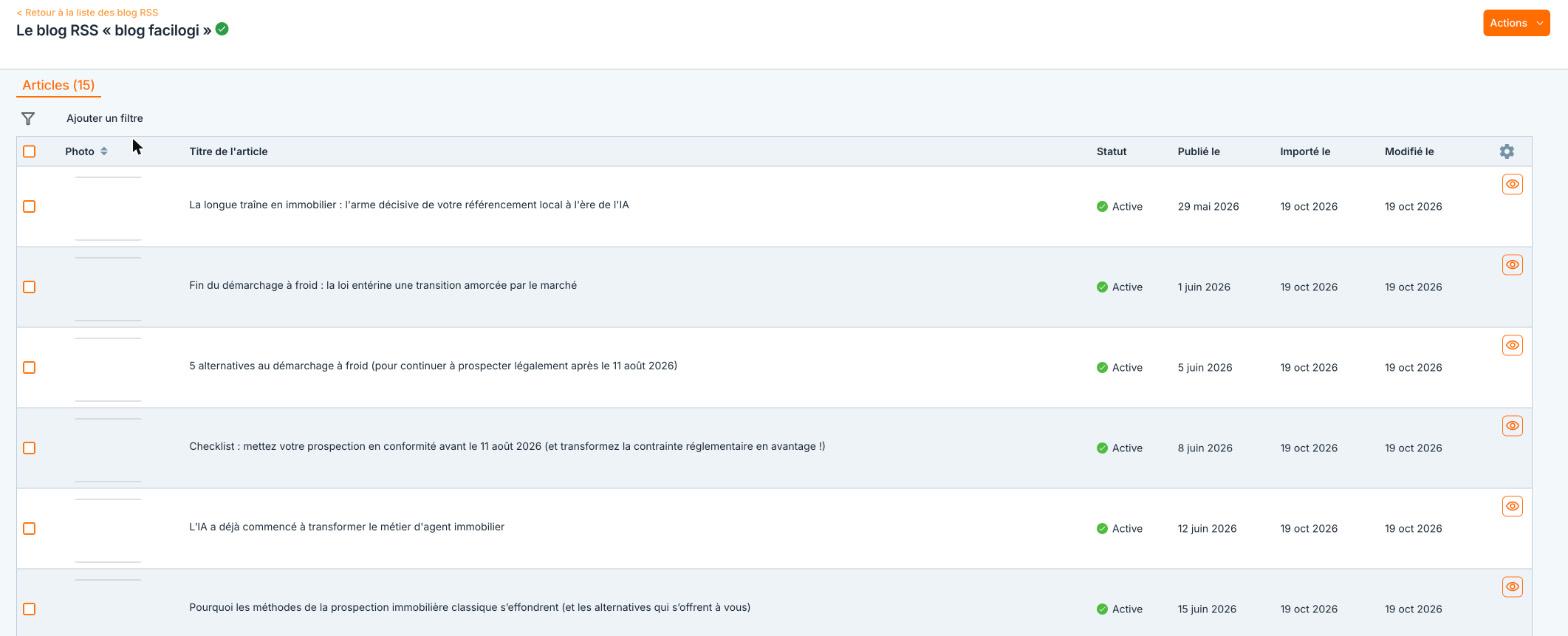Click Active status icon of 'Pourquoi les méthodes' row

pos(1102,609)
